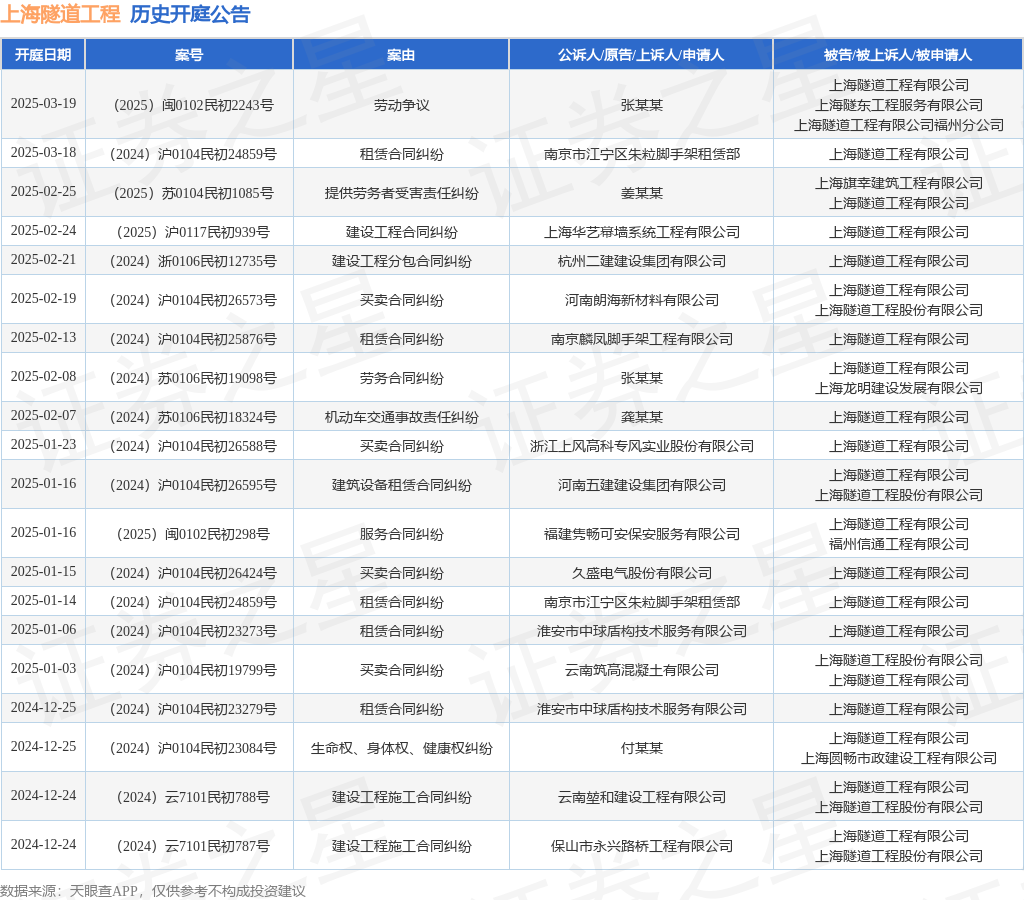Viewport: 1024px width, 900px height.
Task: Select case number (2024)沪0104民初26424号
Action: pos(193,573)
